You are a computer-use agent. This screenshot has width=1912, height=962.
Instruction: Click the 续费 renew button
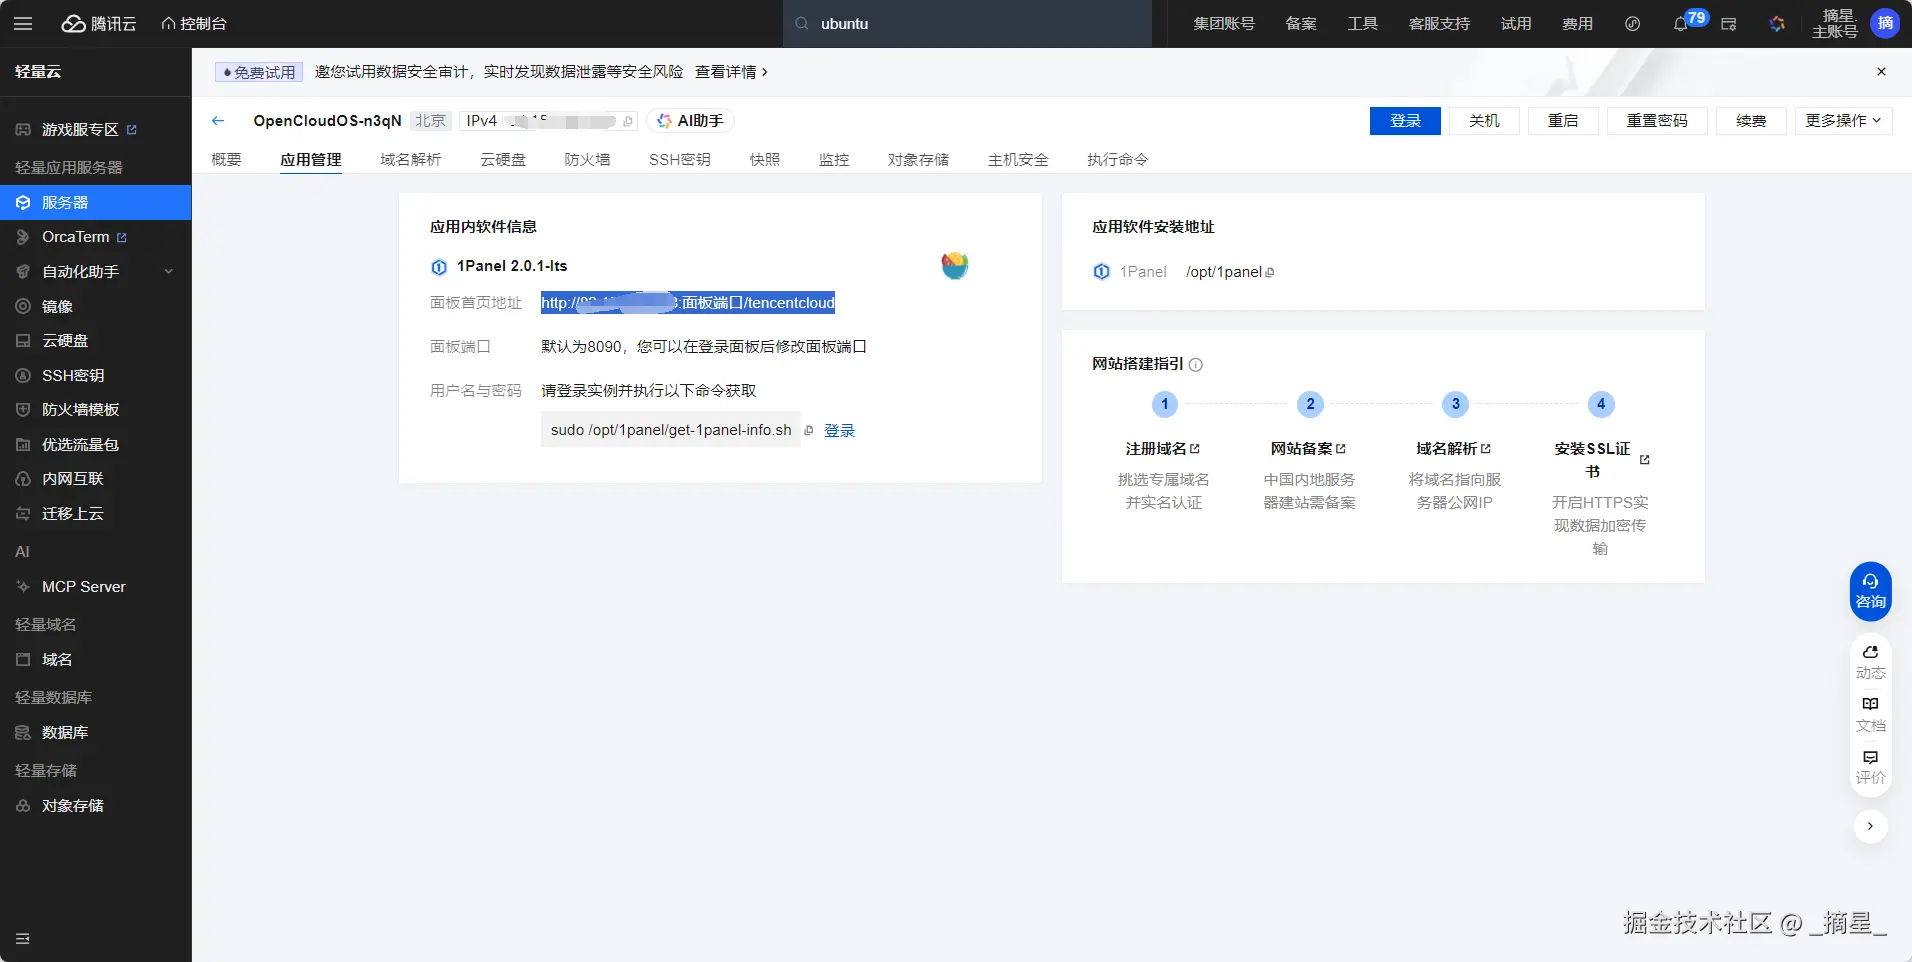coord(1751,121)
